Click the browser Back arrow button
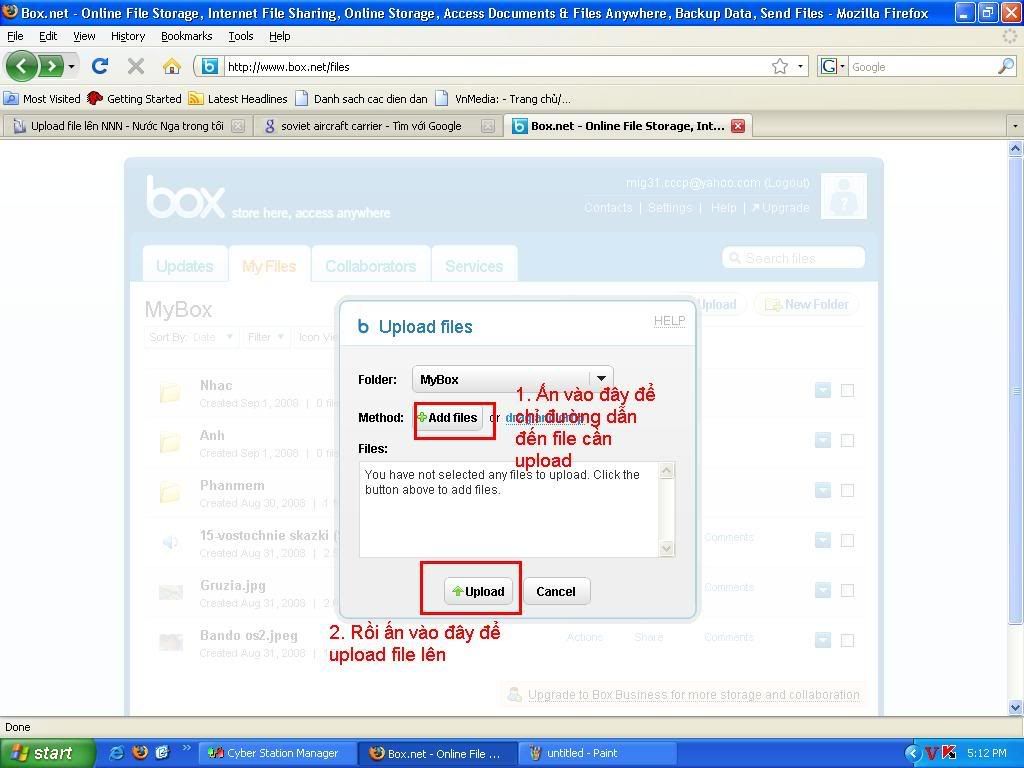This screenshot has height=768, width=1024. (22, 66)
